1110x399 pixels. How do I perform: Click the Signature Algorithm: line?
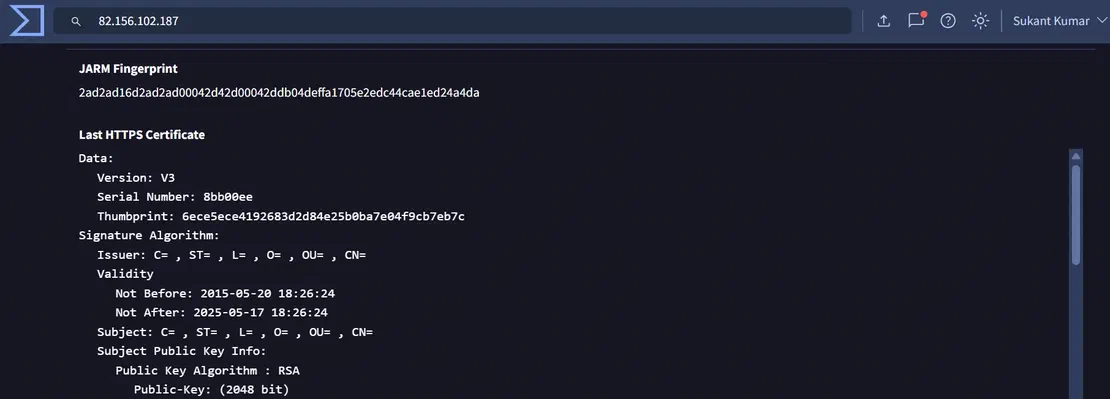coord(149,235)
